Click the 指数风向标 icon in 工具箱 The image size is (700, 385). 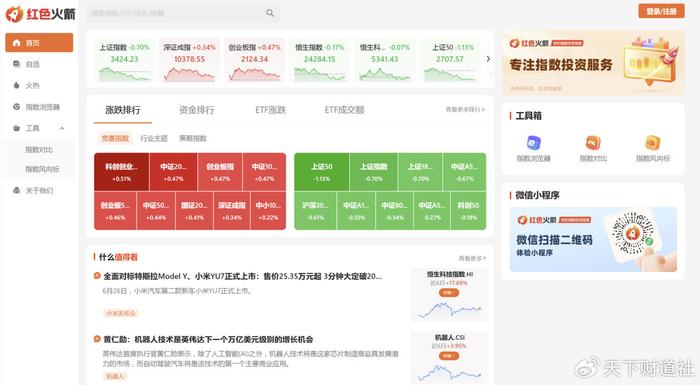(653, 143)
